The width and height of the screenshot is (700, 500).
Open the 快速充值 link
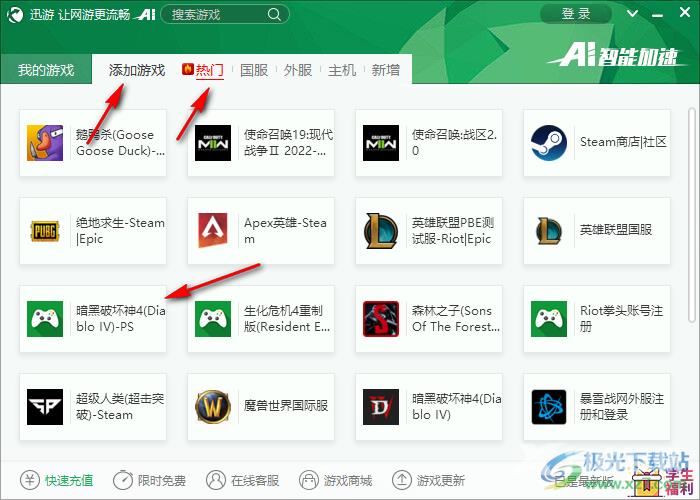pyautogui.click(x=69, y=481)
